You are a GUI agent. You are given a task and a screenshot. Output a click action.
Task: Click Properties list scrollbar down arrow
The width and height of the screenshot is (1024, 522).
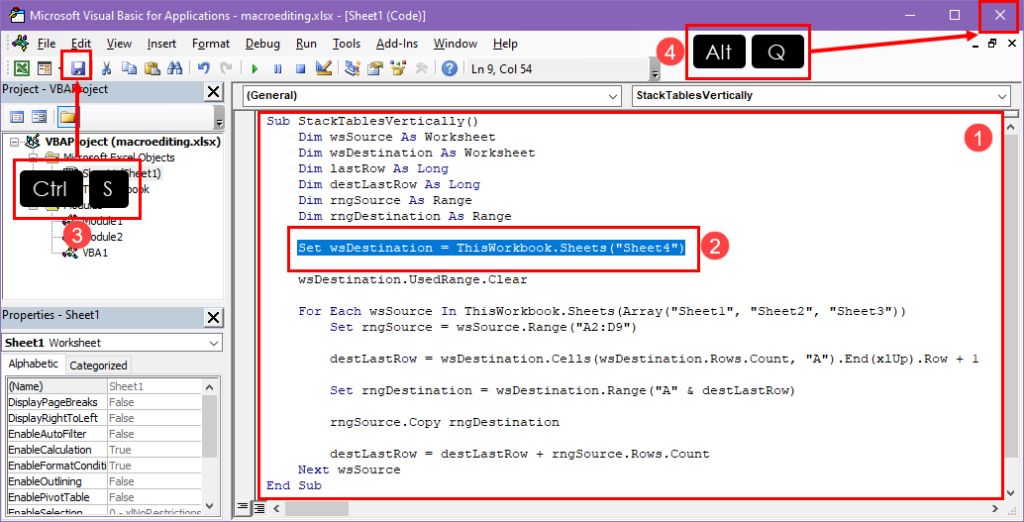[x=210, y=505]
